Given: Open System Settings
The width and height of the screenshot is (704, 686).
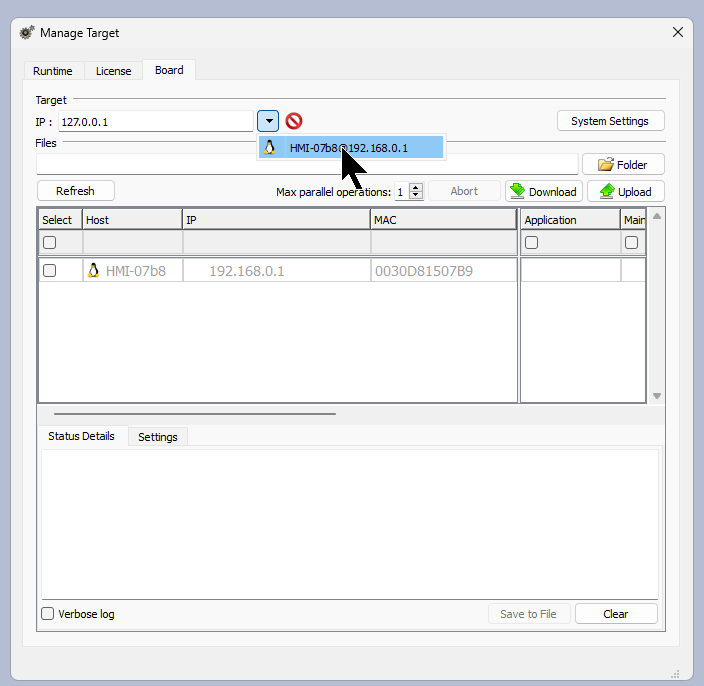Looking at the screenshot, I should pos(610,121).
